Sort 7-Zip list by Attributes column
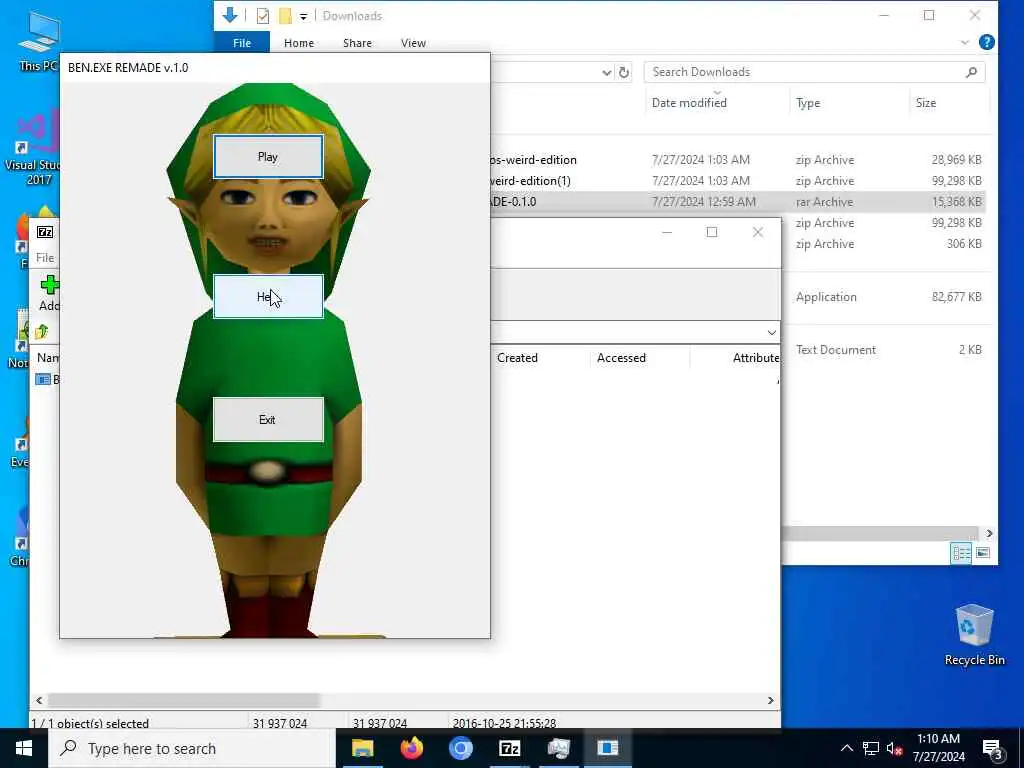Image resolution: width=1024 pixels, height=768 pixels. (x=756, y=358)
